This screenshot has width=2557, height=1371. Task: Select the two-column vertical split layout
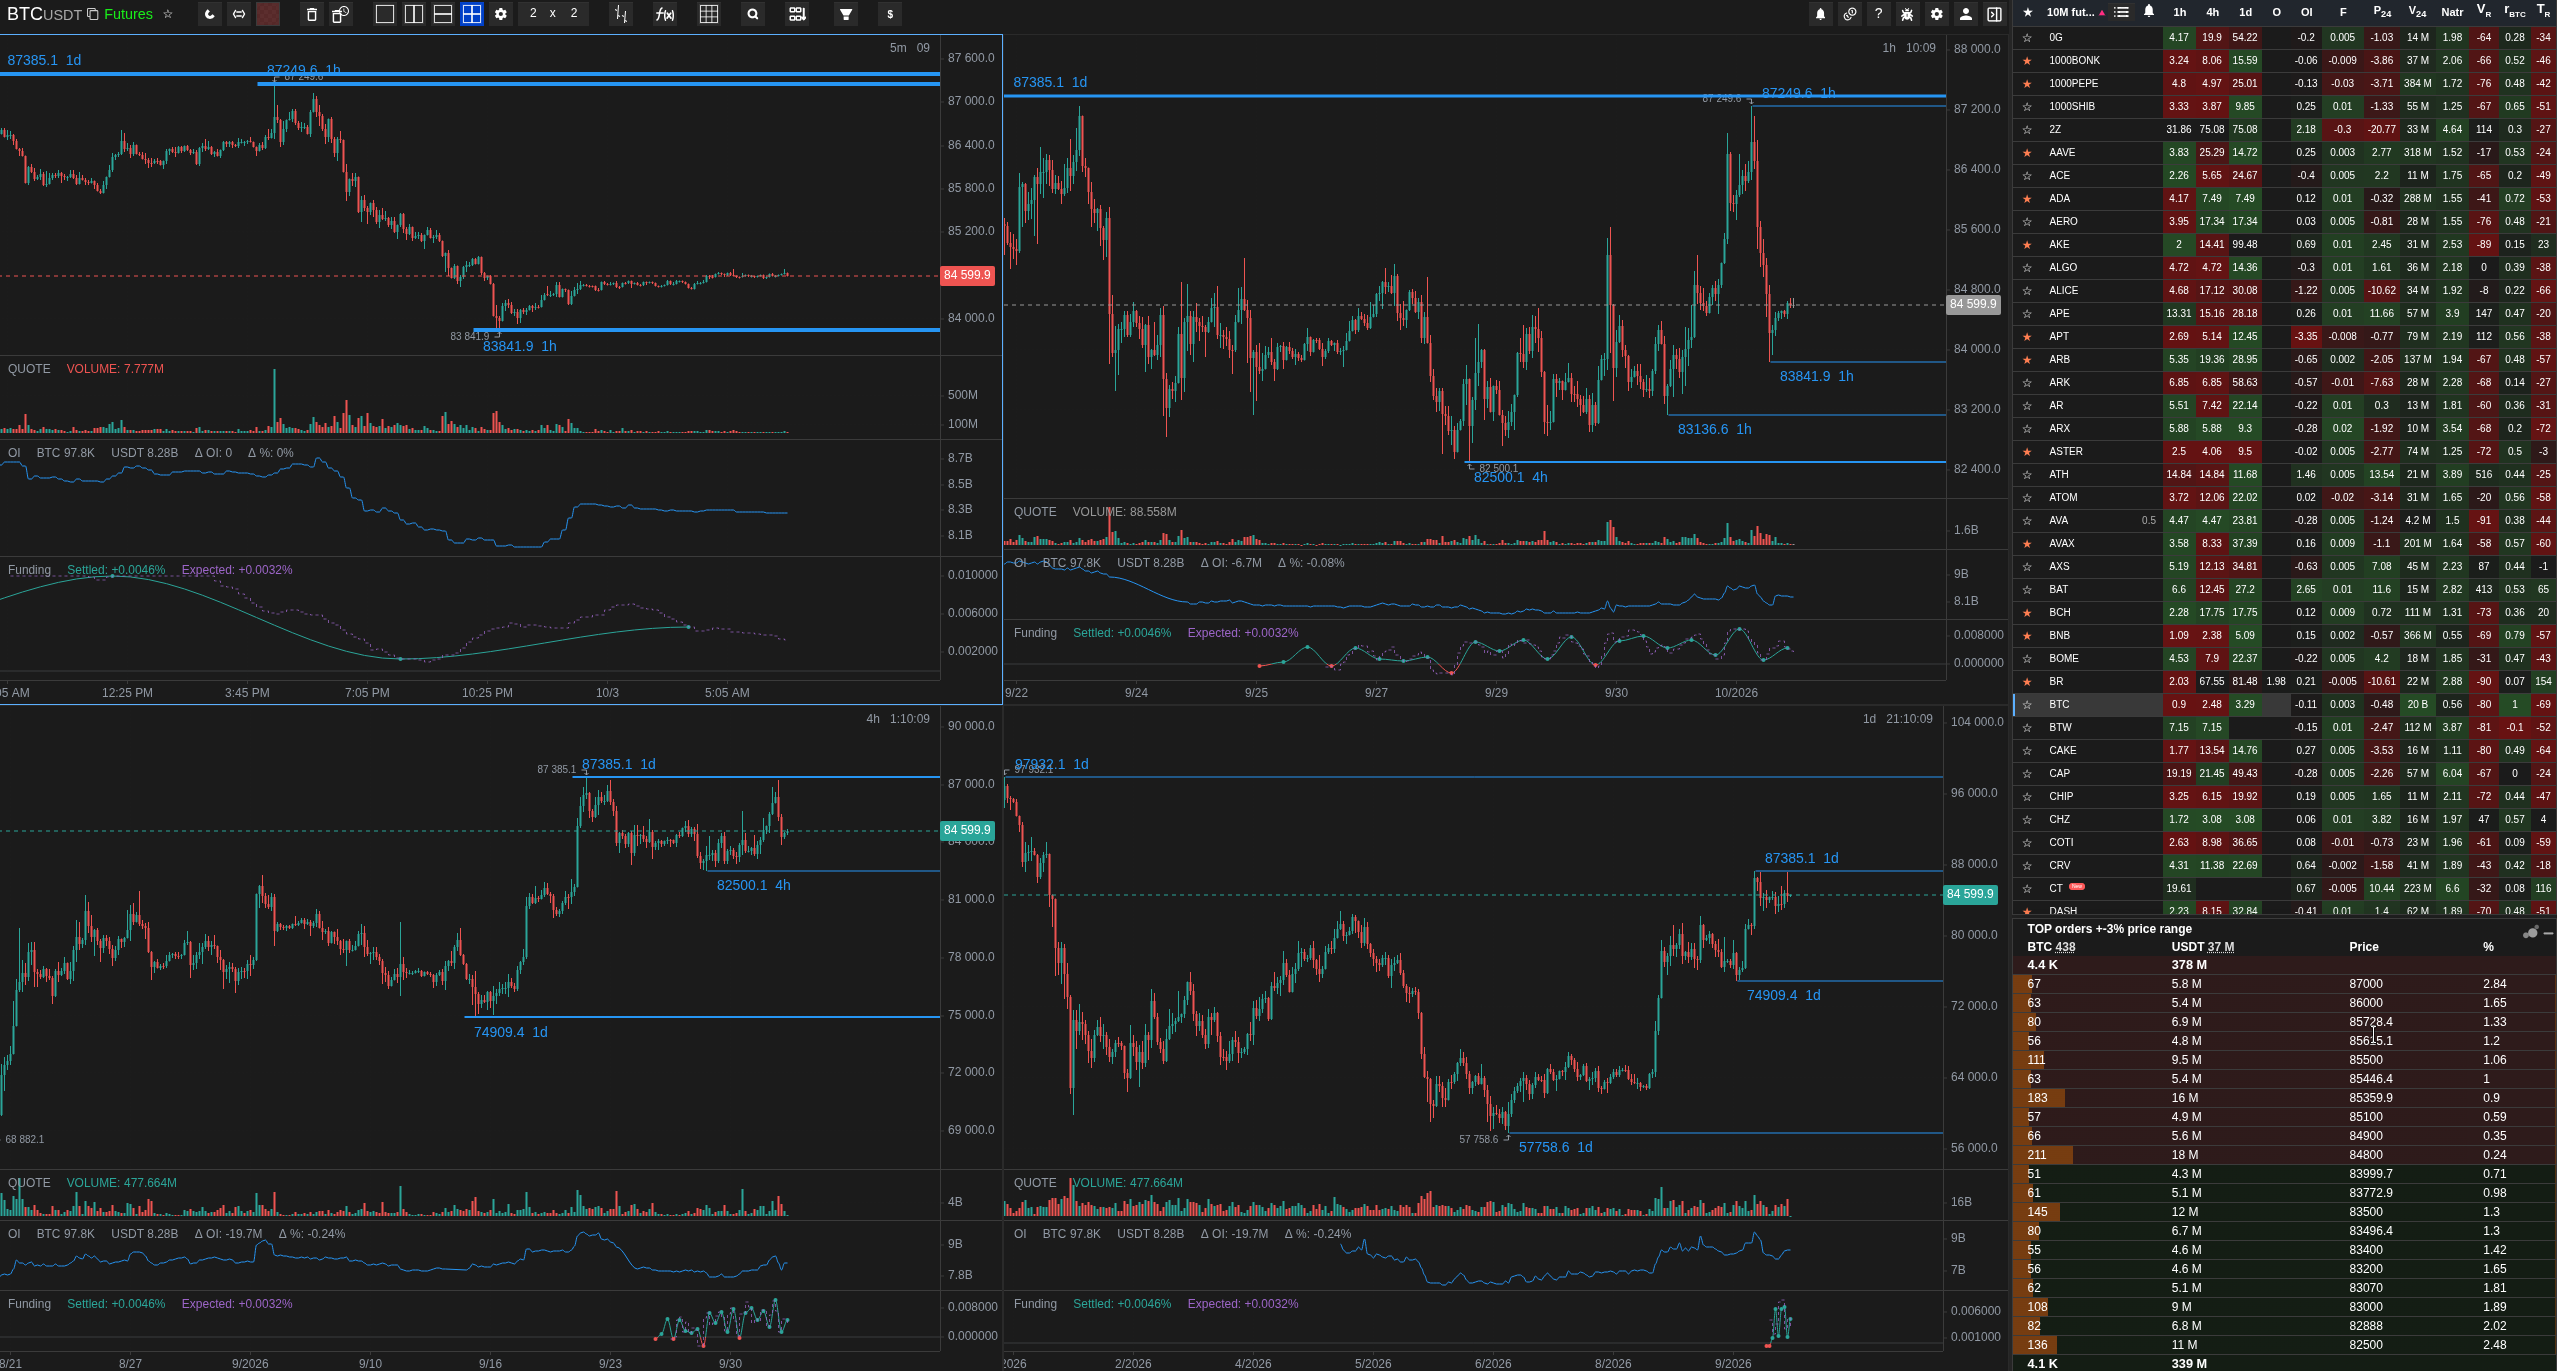pos(413,14)
